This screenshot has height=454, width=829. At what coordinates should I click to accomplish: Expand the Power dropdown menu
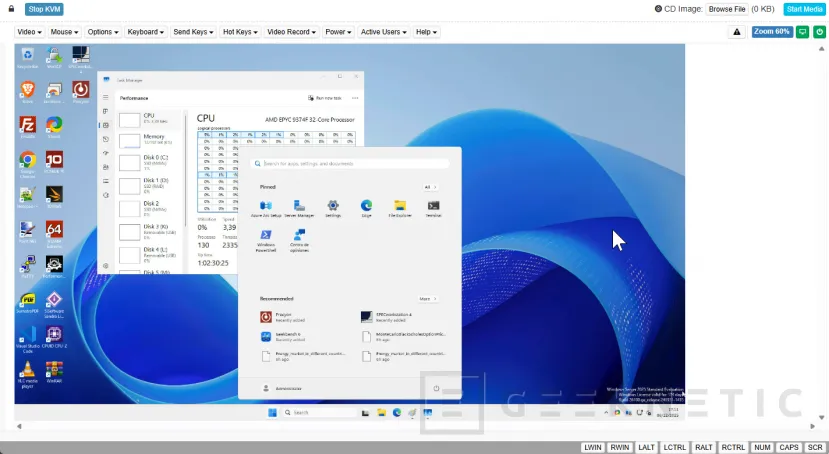tap(338, 32)
